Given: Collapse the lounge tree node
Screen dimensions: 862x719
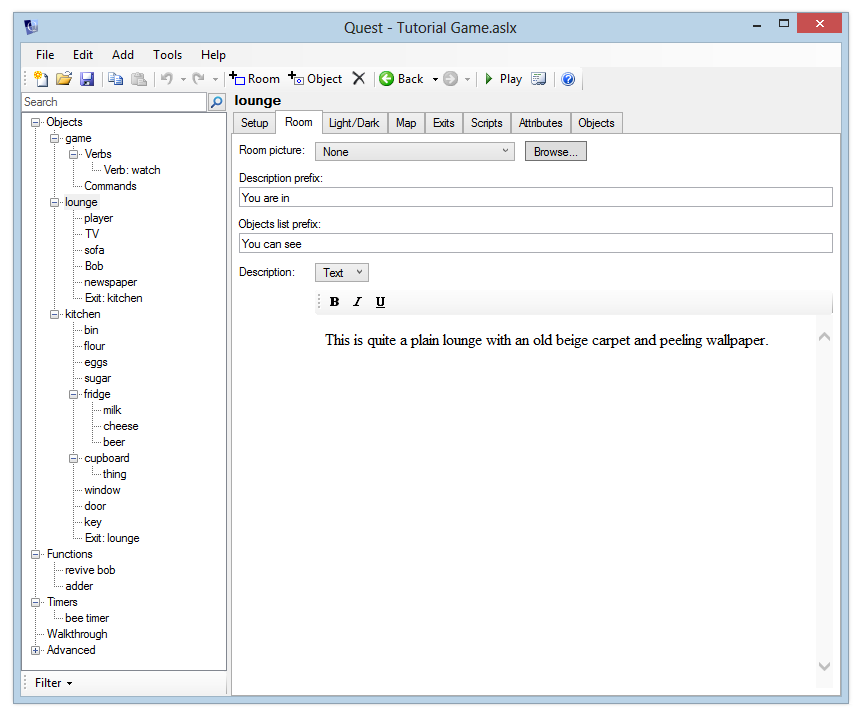Looking at the screenshot, I should click(54, 202).
